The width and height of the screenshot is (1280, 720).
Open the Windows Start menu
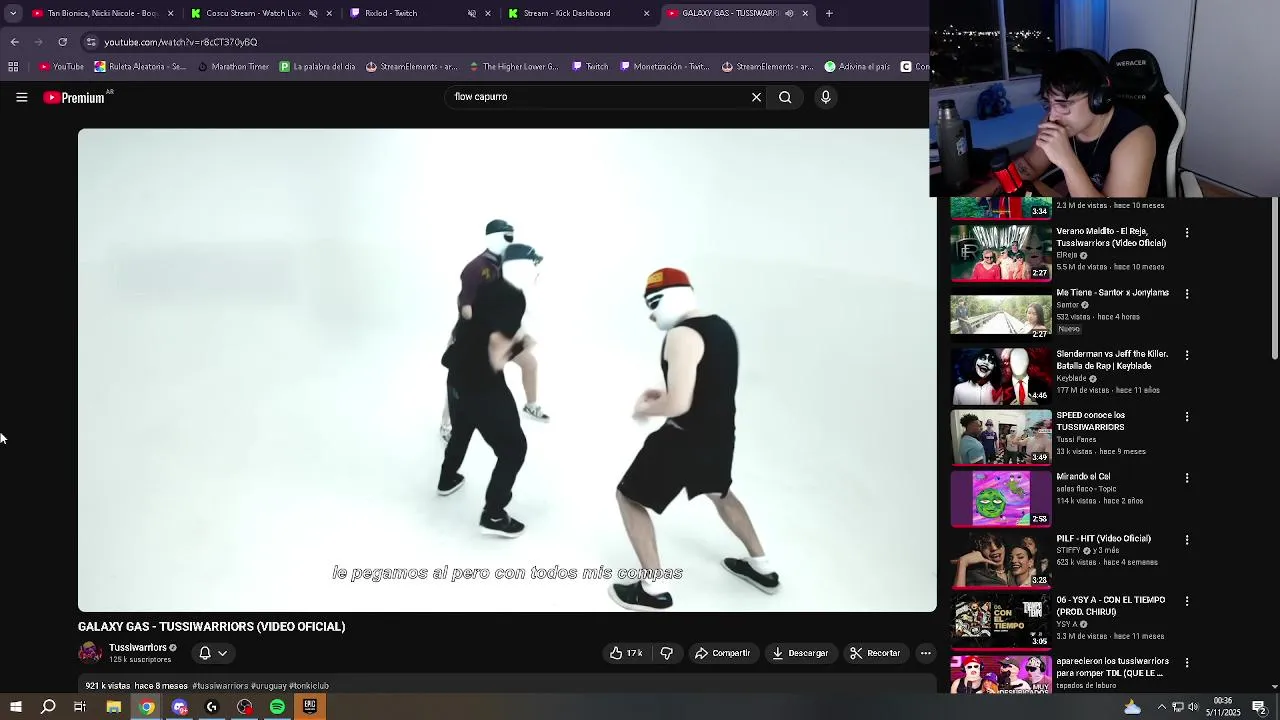[x=15, y=707]
